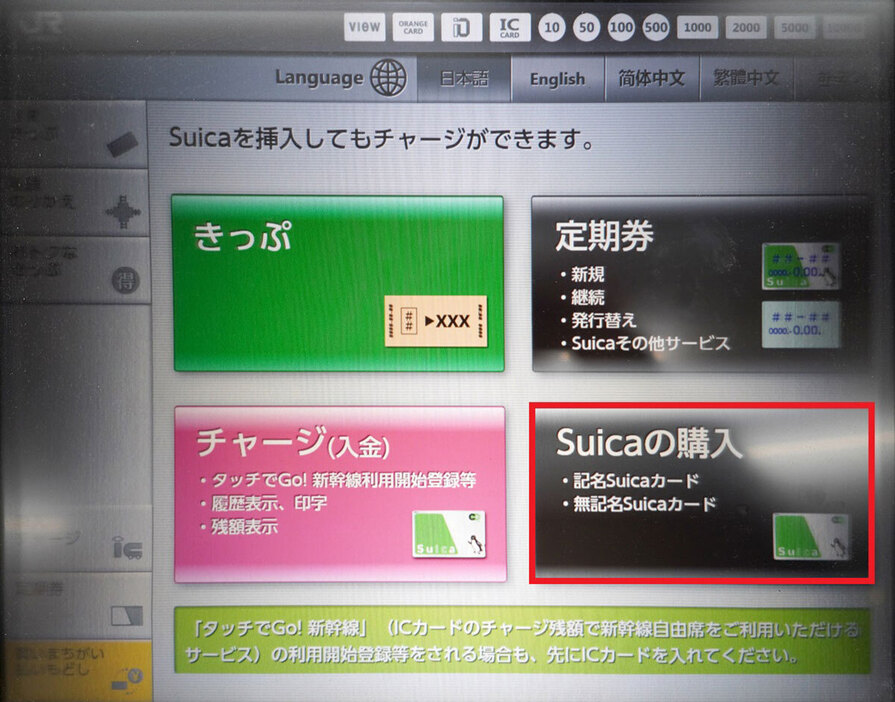Tap the Suica card image on purchase button
895x702 pixels.
point(811,536)
